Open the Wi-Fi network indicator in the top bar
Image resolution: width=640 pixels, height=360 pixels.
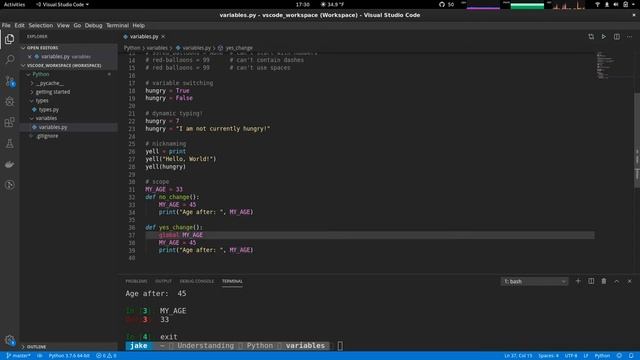click(598, 4)
